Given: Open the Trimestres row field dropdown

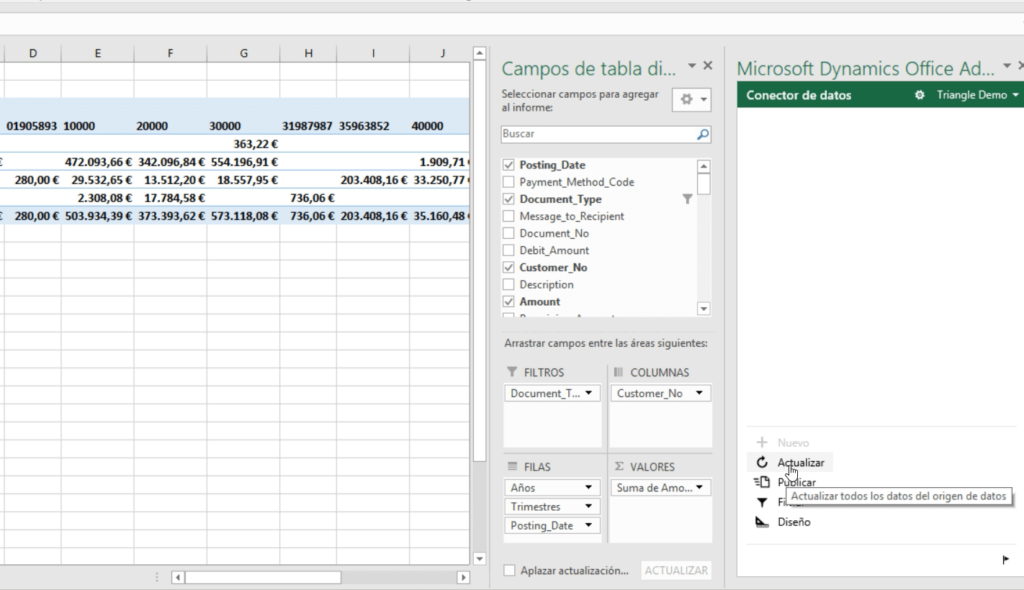Looking at the screenshot, I should coord(589,507).
